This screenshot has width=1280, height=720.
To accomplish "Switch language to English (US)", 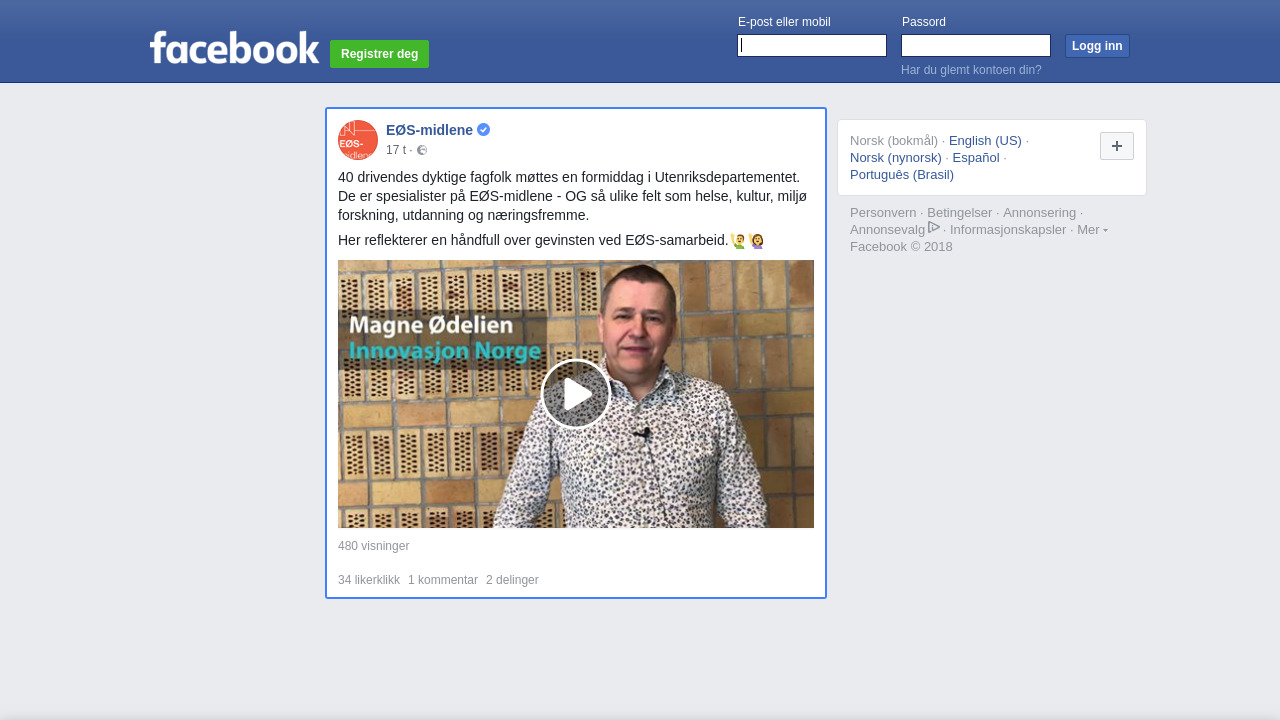I will pos(985,140).
